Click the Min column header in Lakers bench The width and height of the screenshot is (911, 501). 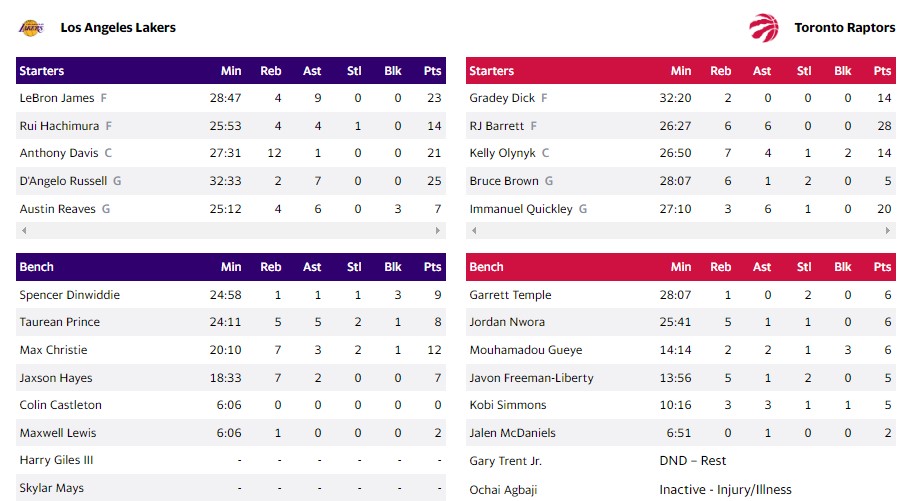(x=231, y=267)
